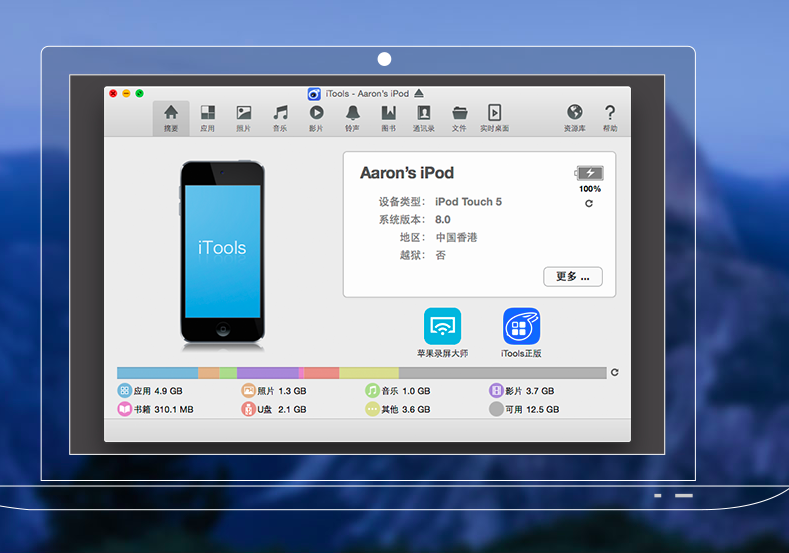Screen dimensions: 789x553
Task: Click the system version value 8.0
Action: tap(443, 219)
